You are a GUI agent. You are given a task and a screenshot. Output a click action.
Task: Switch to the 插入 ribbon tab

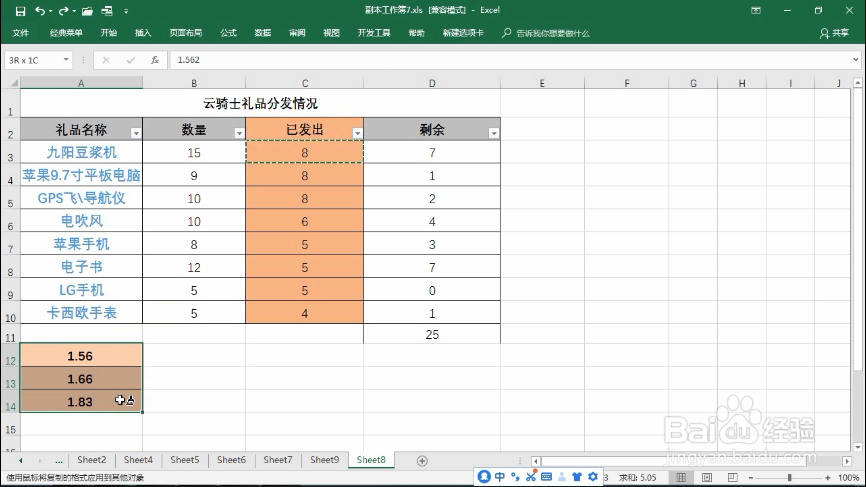click(x=143, y=33)
